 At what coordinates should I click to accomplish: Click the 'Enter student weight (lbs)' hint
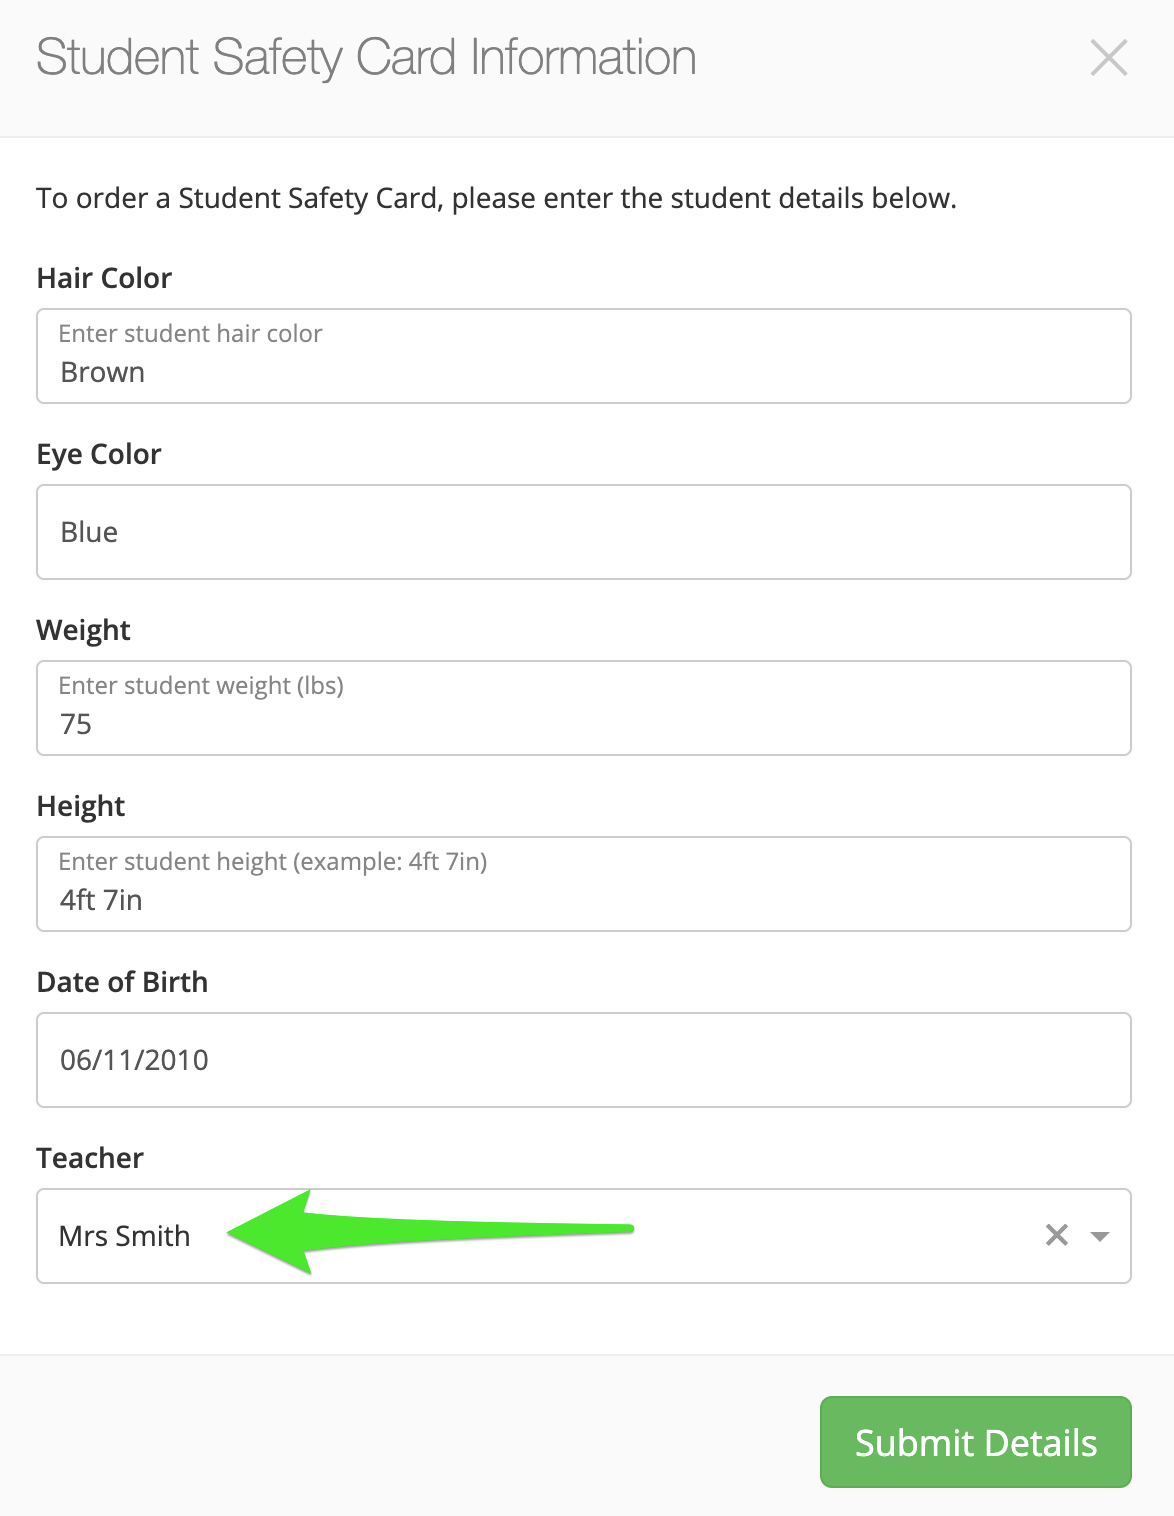pyautogui.click(x=201, y=685)
